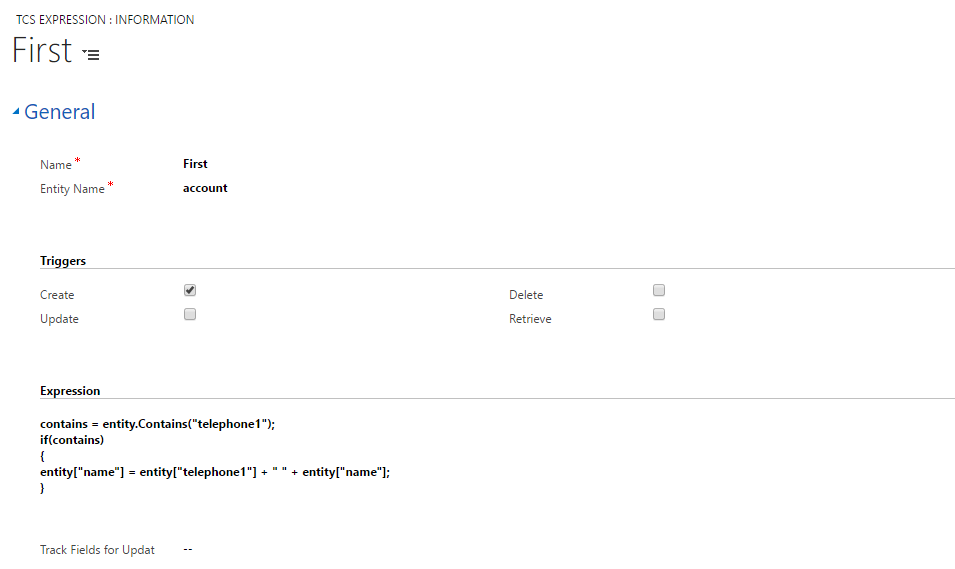Click into the Expression code text
The image size is (955, 569).
215,456
